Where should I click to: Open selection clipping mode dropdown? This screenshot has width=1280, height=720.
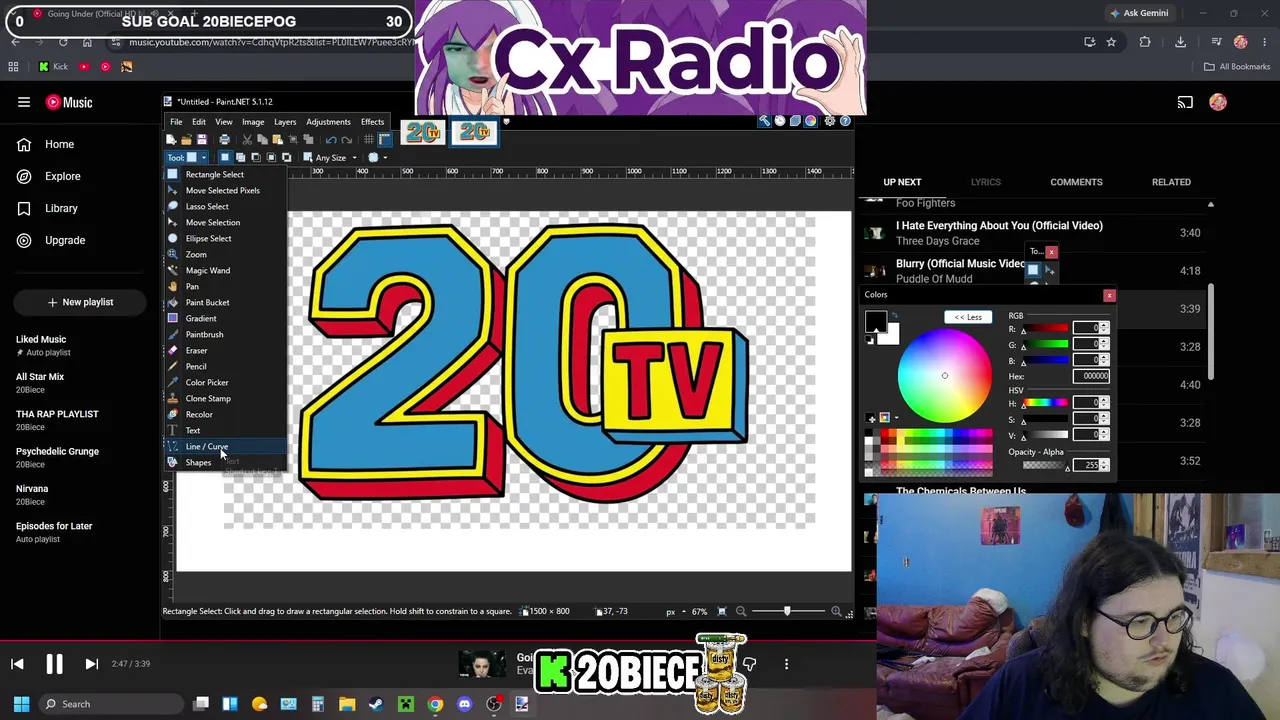[x=377, y=158]
